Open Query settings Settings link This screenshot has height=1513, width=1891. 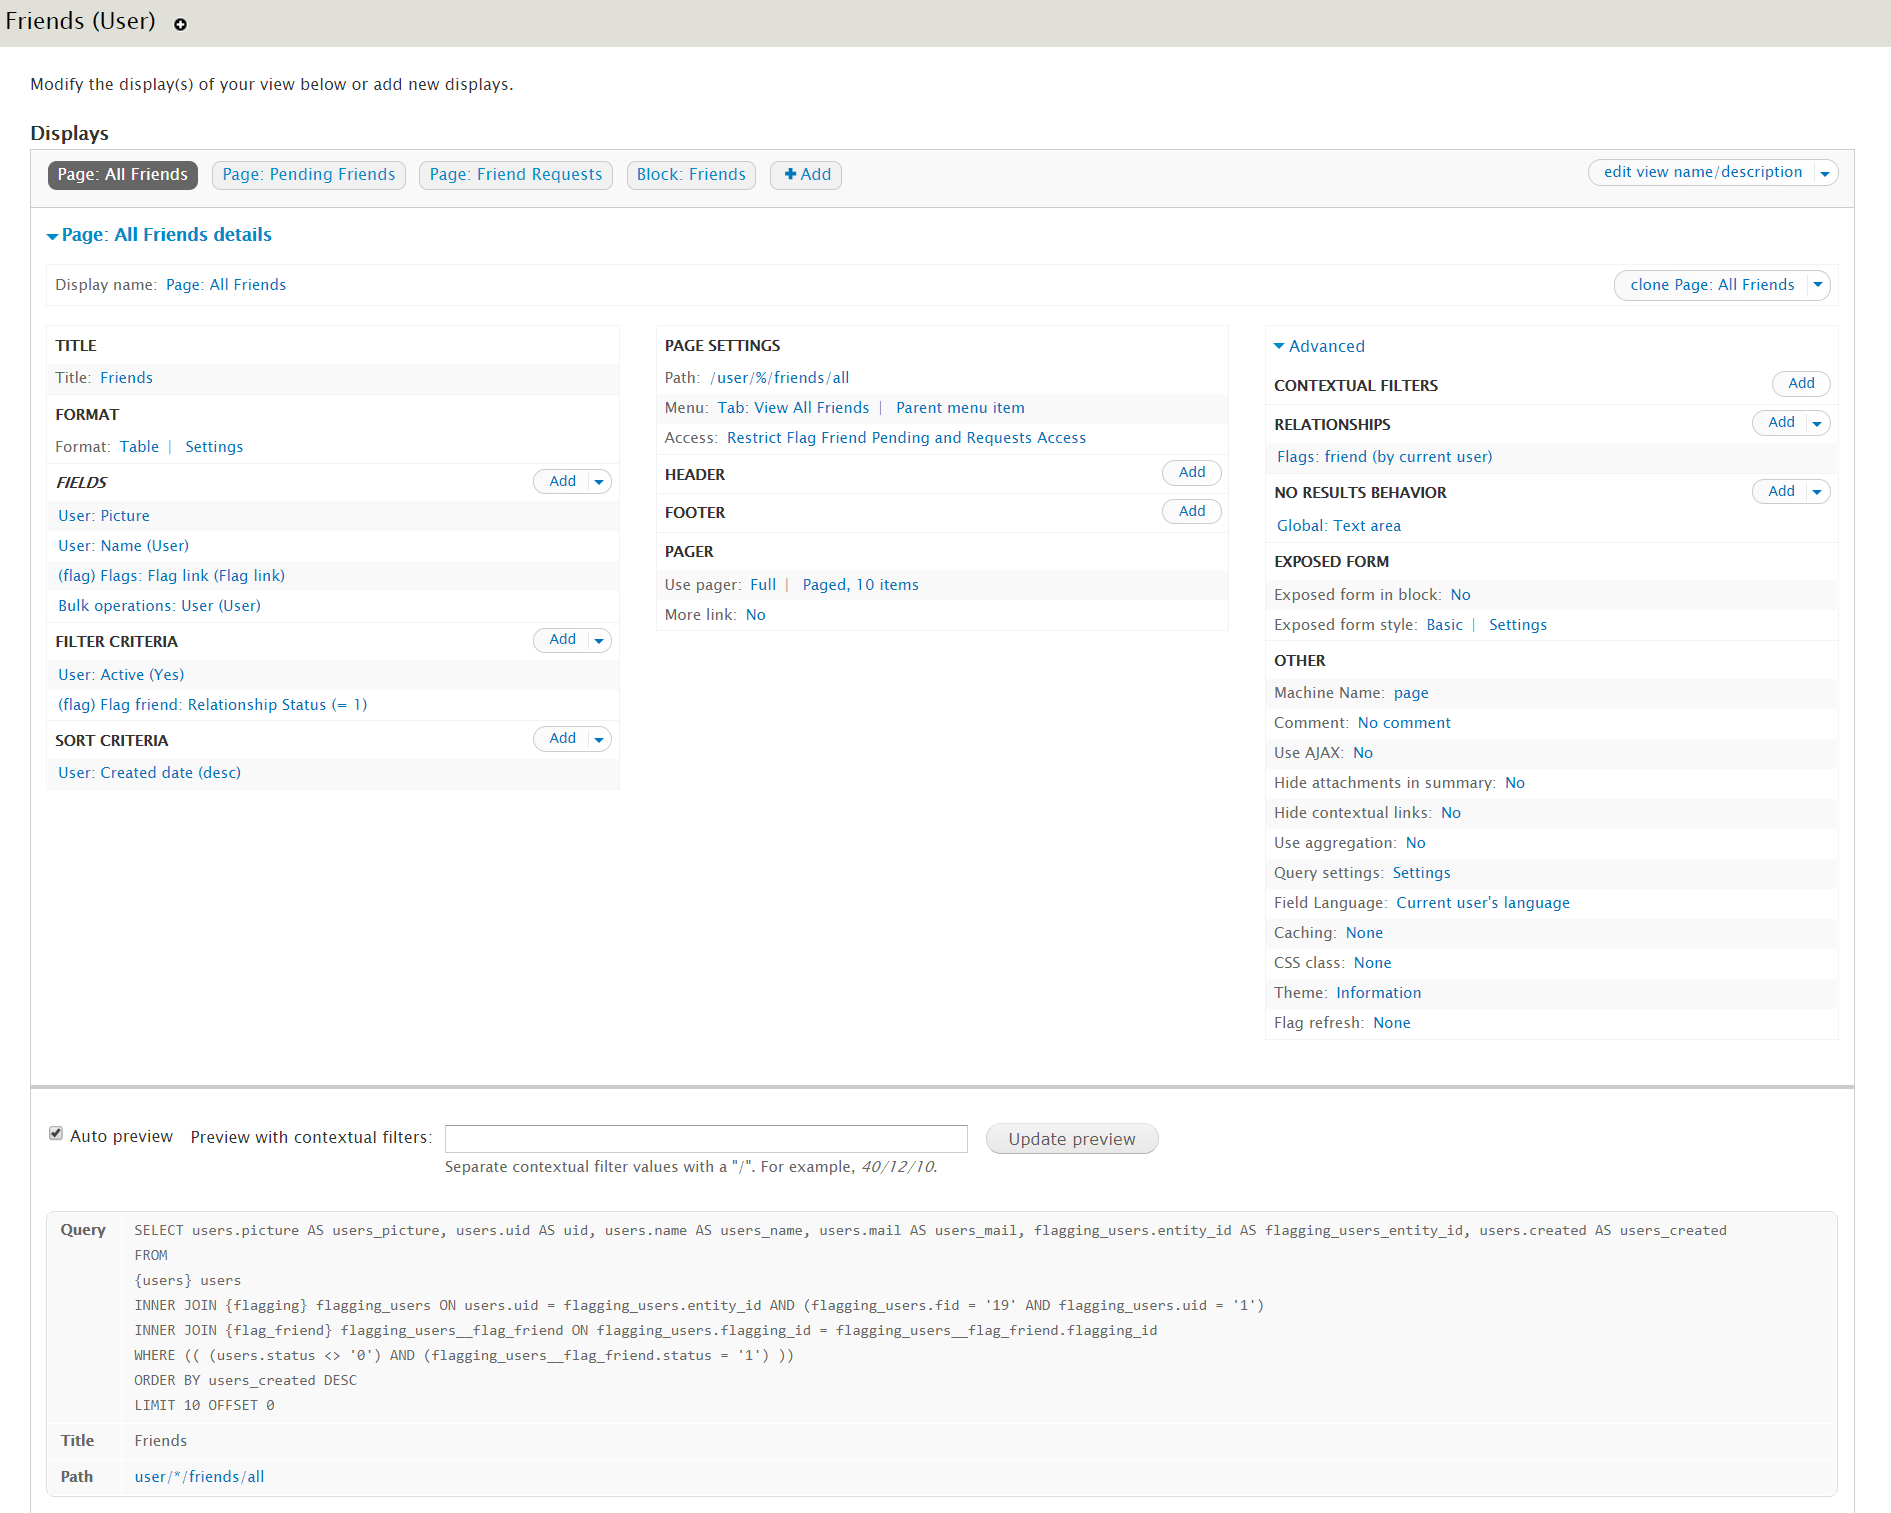pyautogui.click(x=1421, y=873)
